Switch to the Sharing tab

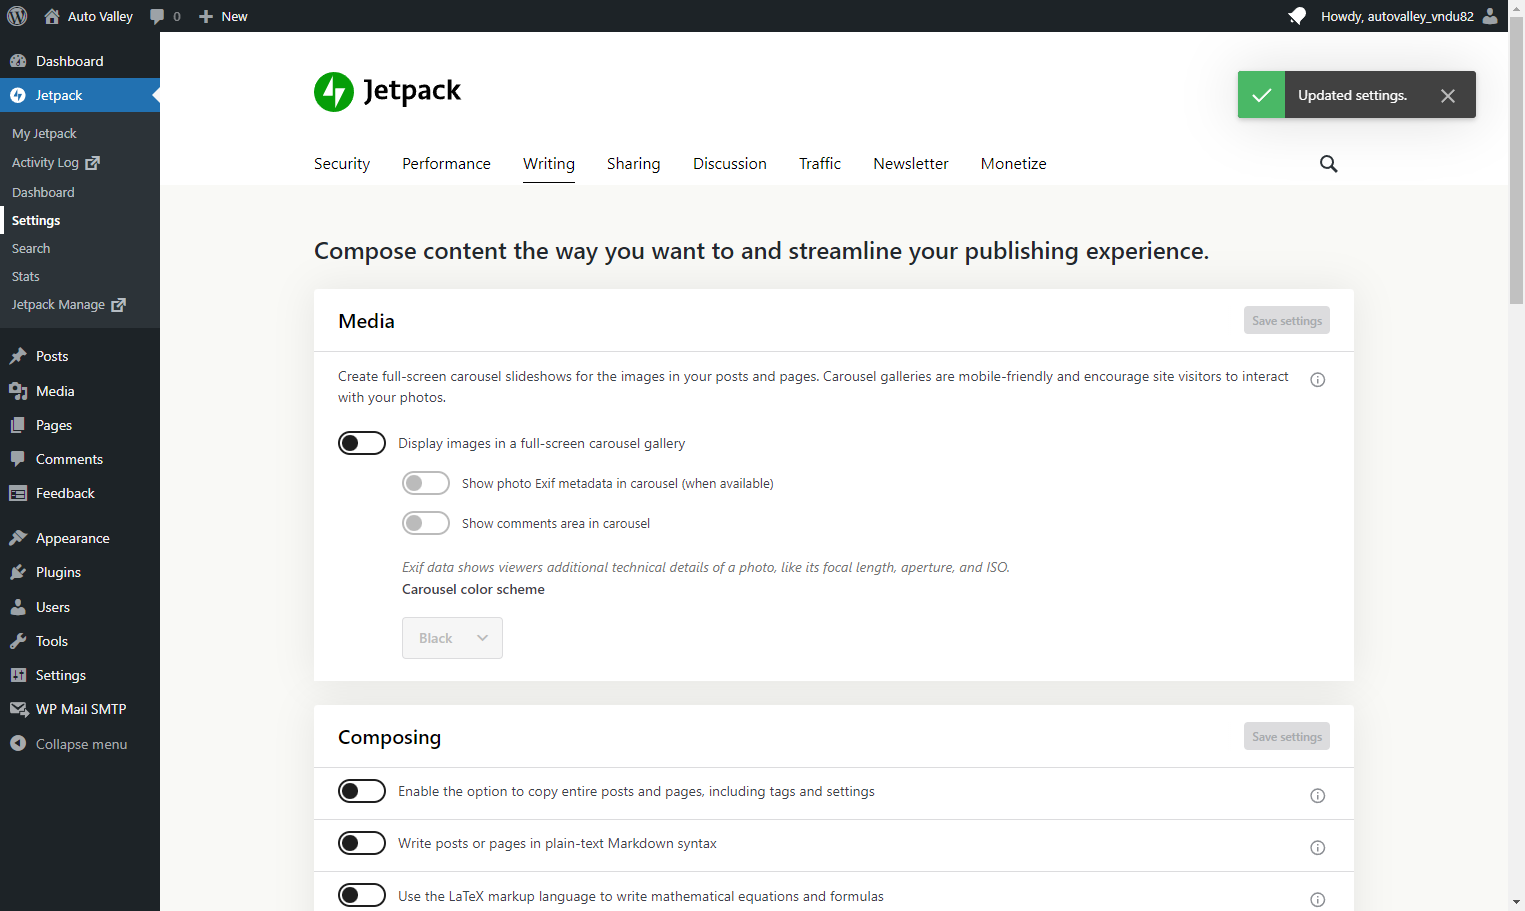tap(634, 164)
